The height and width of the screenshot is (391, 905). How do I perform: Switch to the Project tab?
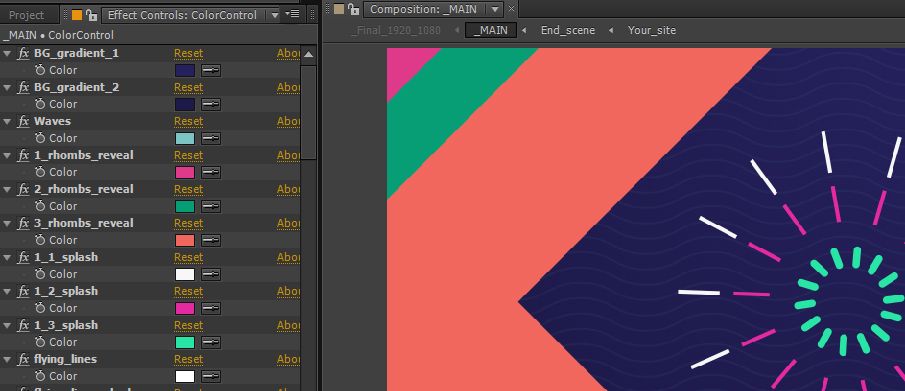[27, 15]
